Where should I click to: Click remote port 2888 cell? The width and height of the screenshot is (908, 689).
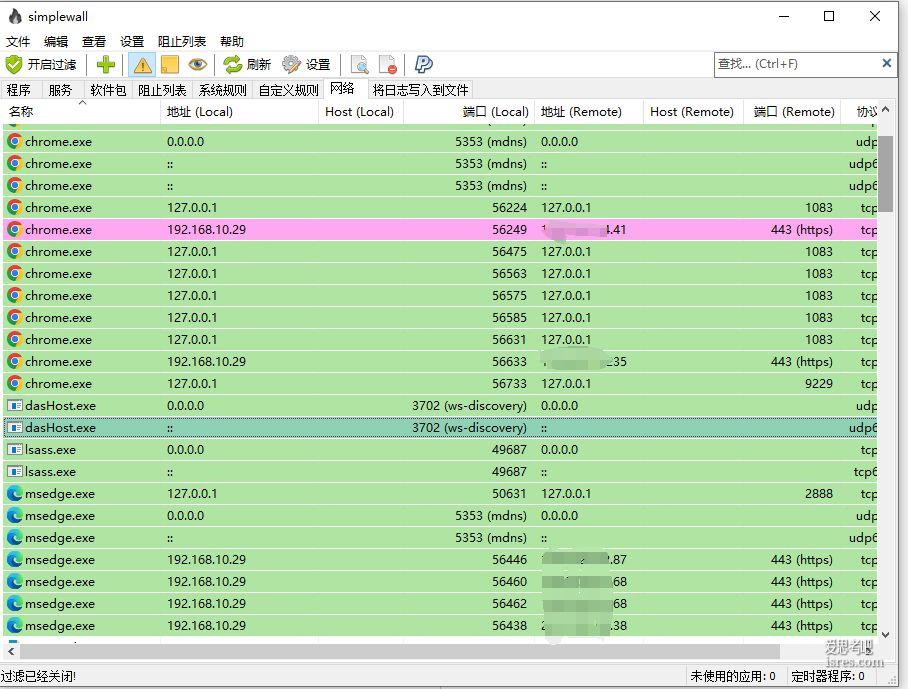pyautogui.click(x=819, y=493)
